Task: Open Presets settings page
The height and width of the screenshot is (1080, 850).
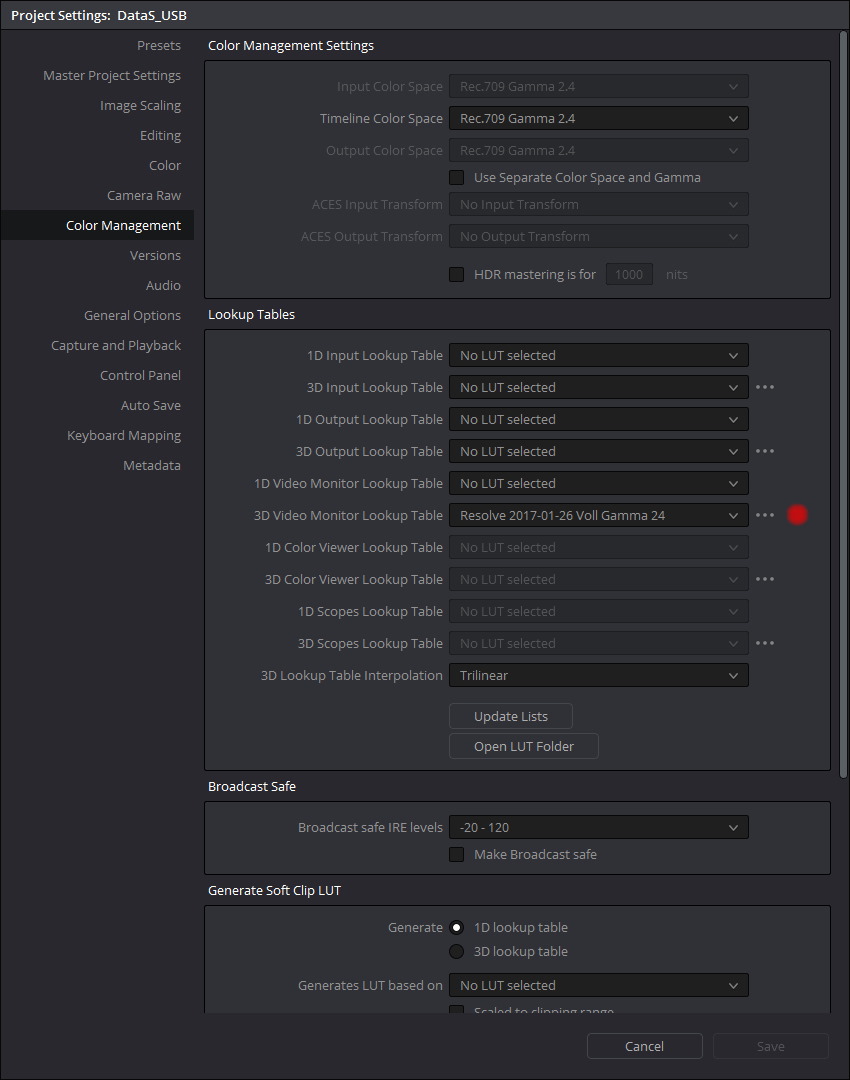Action: click(x=158, y=45)
